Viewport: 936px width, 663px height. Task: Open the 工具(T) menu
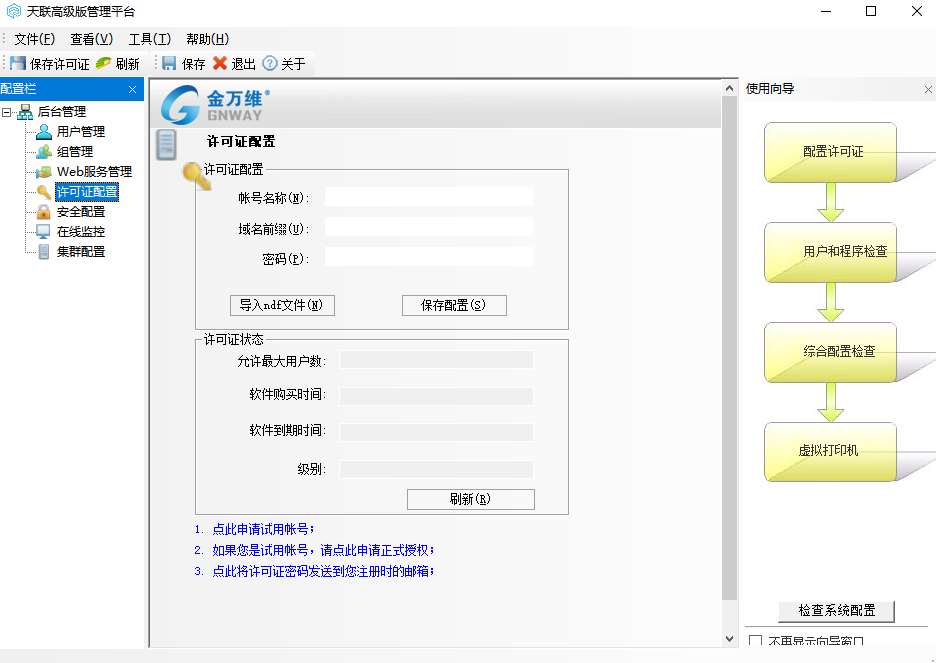pyautogui.click(x=150, y=39)
